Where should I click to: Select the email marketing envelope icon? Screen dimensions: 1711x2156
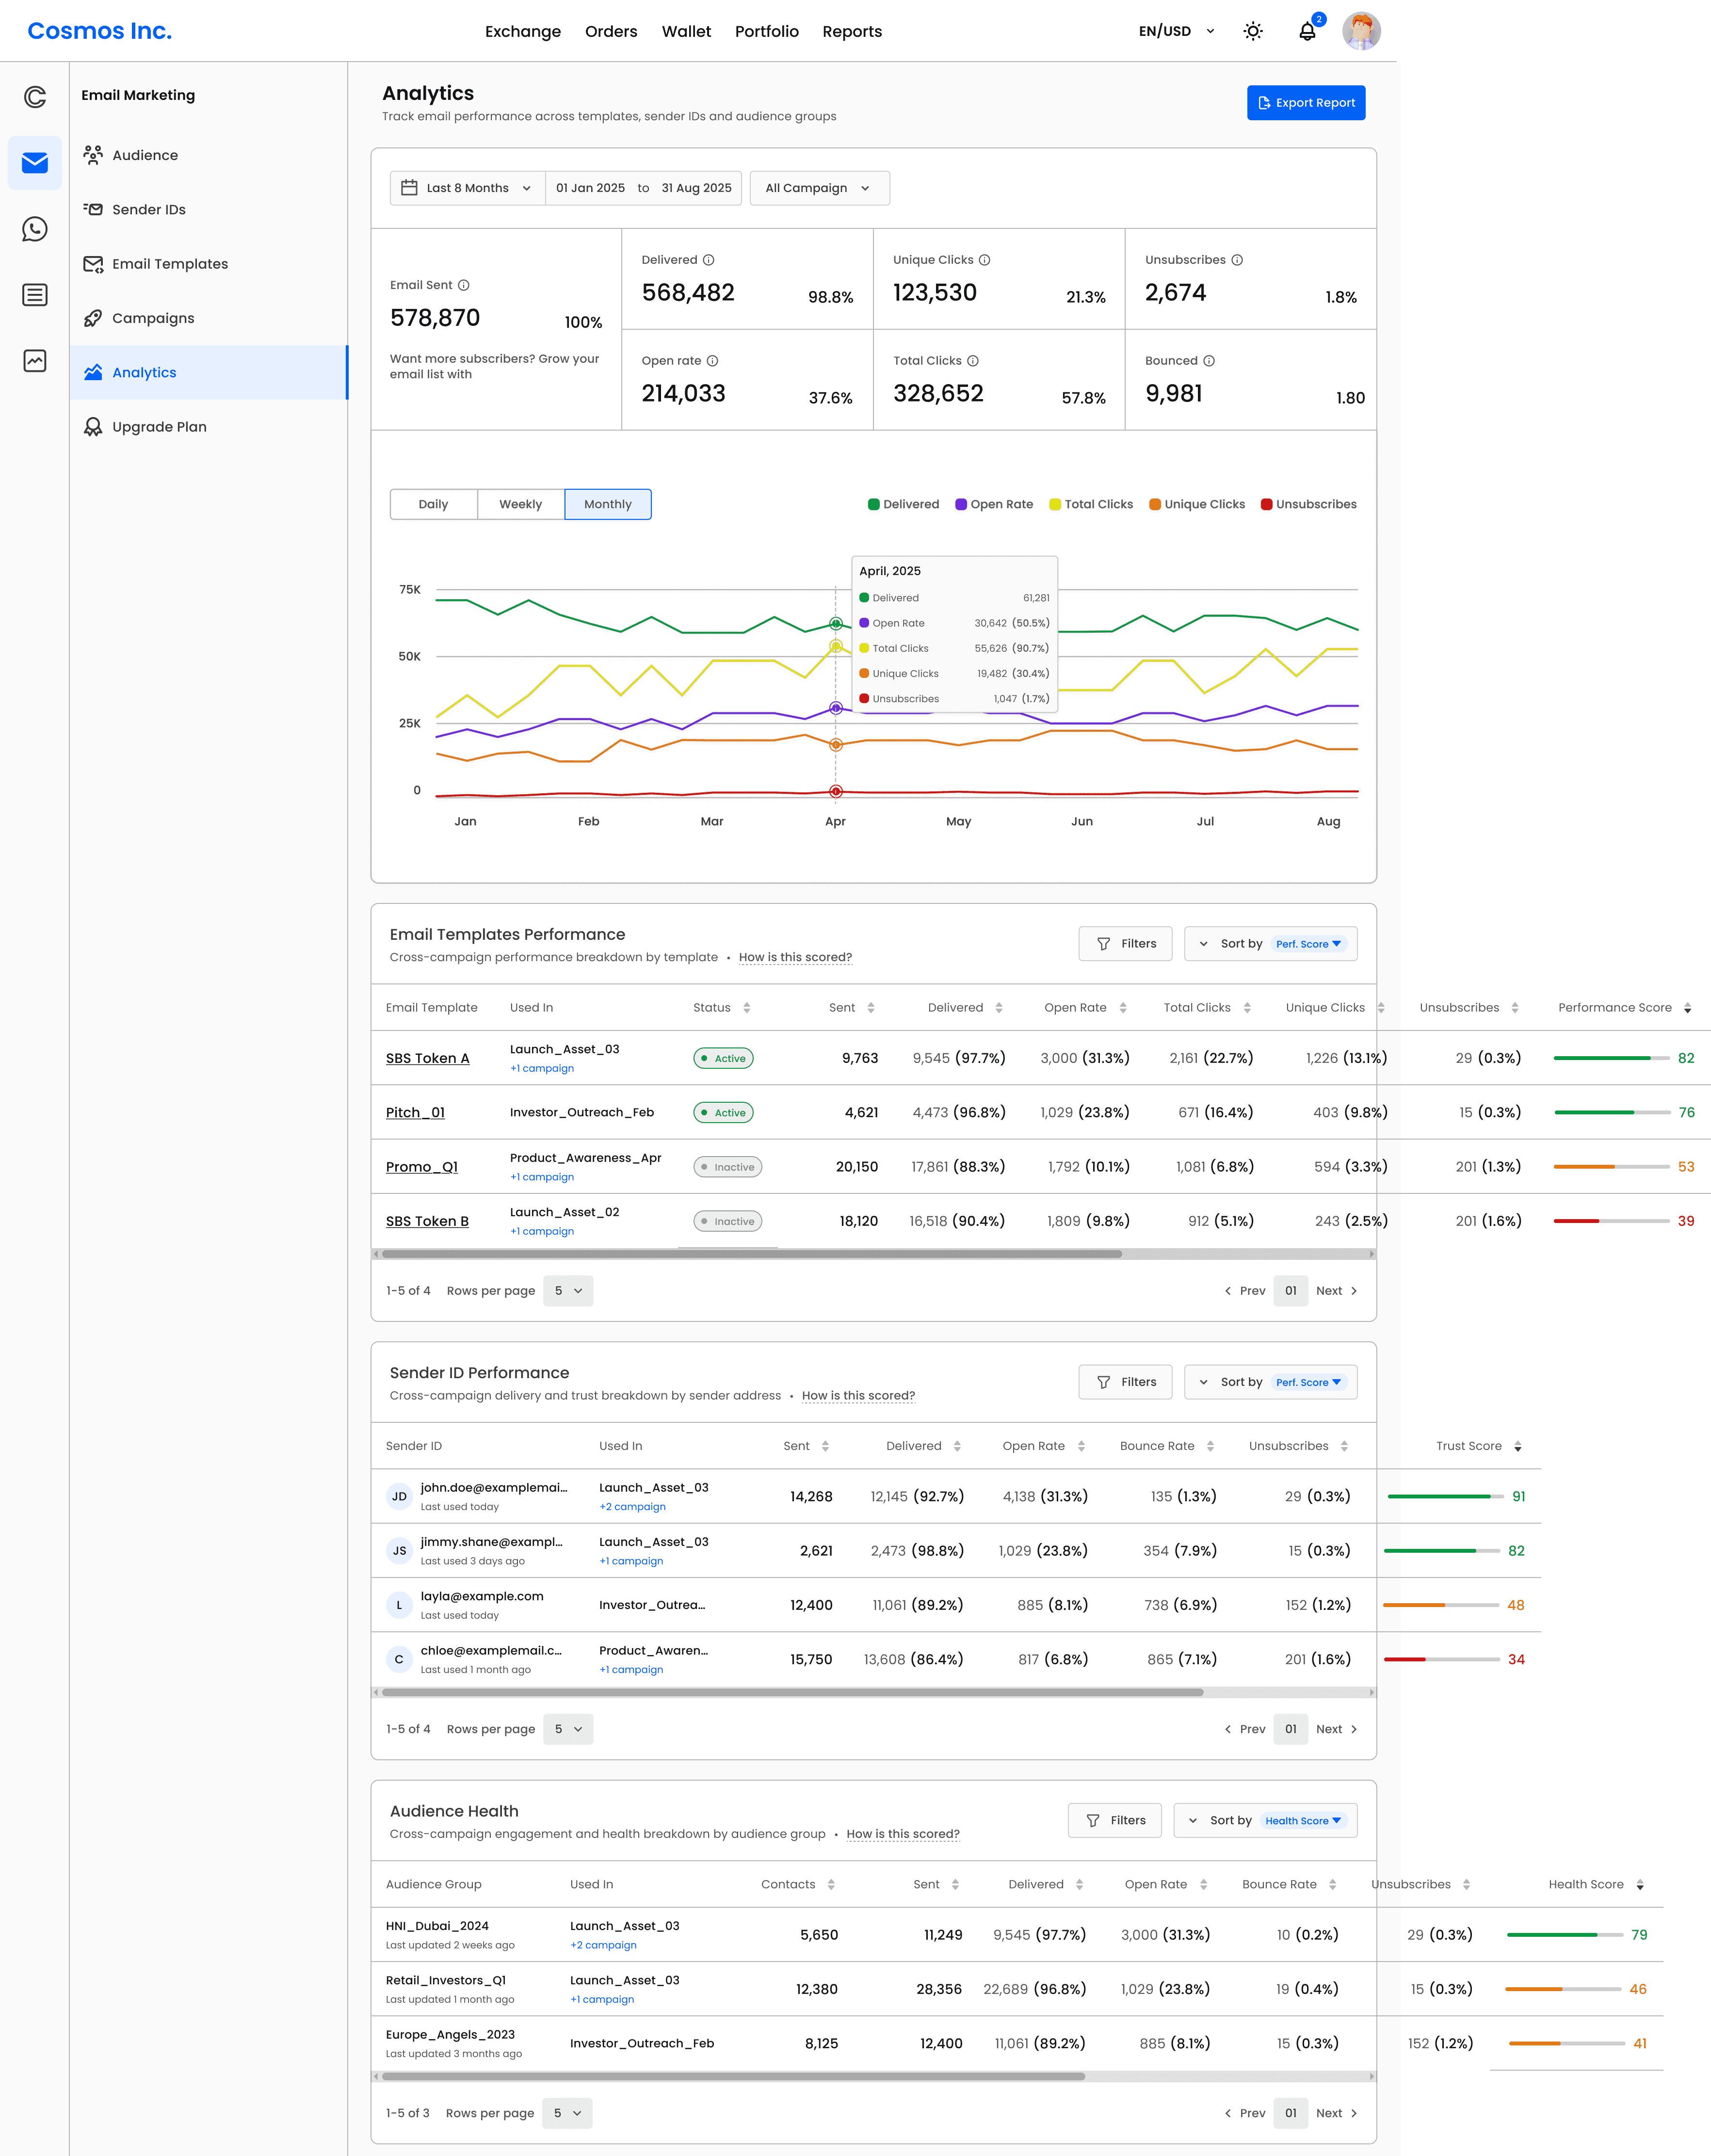click(x=35, y=162)
